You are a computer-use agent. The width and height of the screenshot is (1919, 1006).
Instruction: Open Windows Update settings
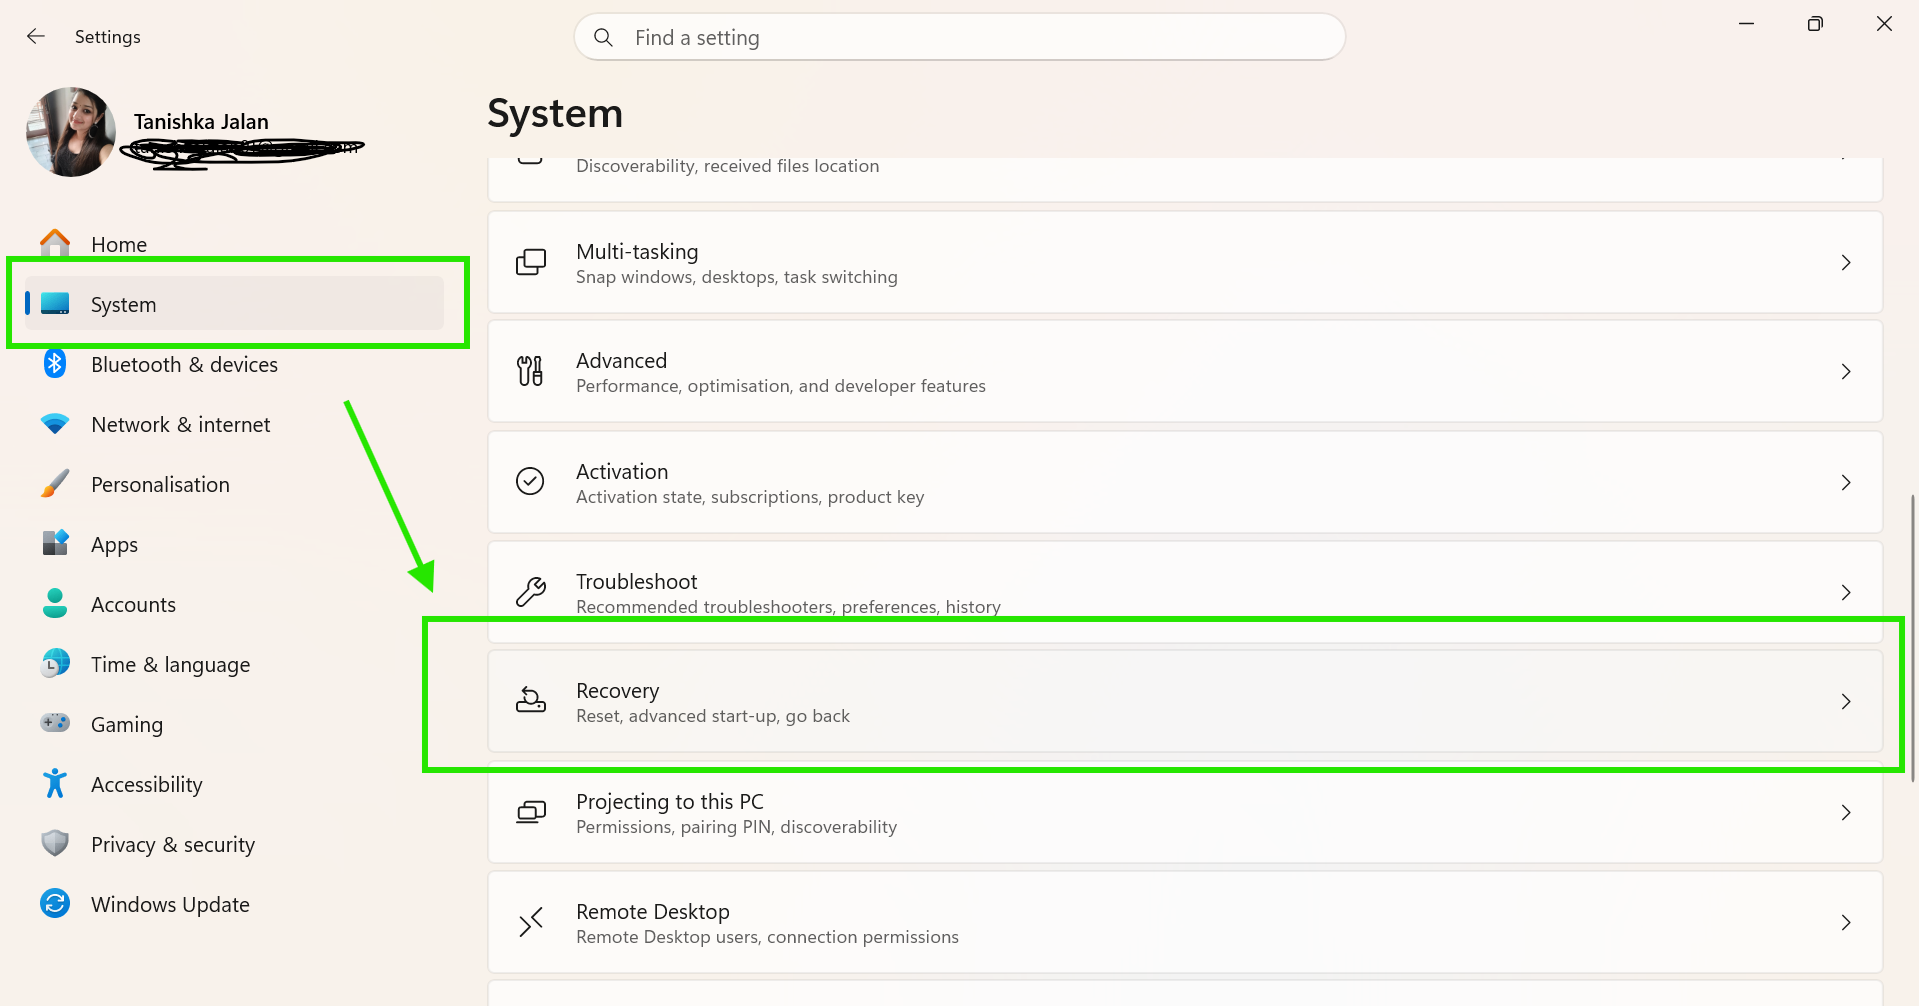(x=234, y=904)
